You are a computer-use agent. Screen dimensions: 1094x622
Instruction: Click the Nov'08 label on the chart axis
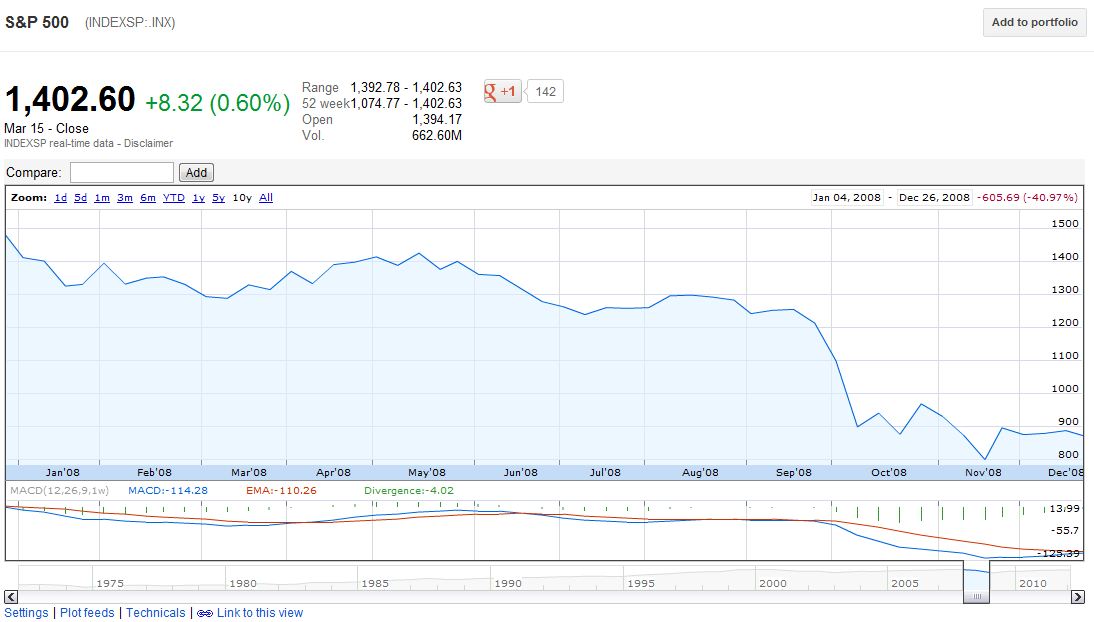point(983,473)
